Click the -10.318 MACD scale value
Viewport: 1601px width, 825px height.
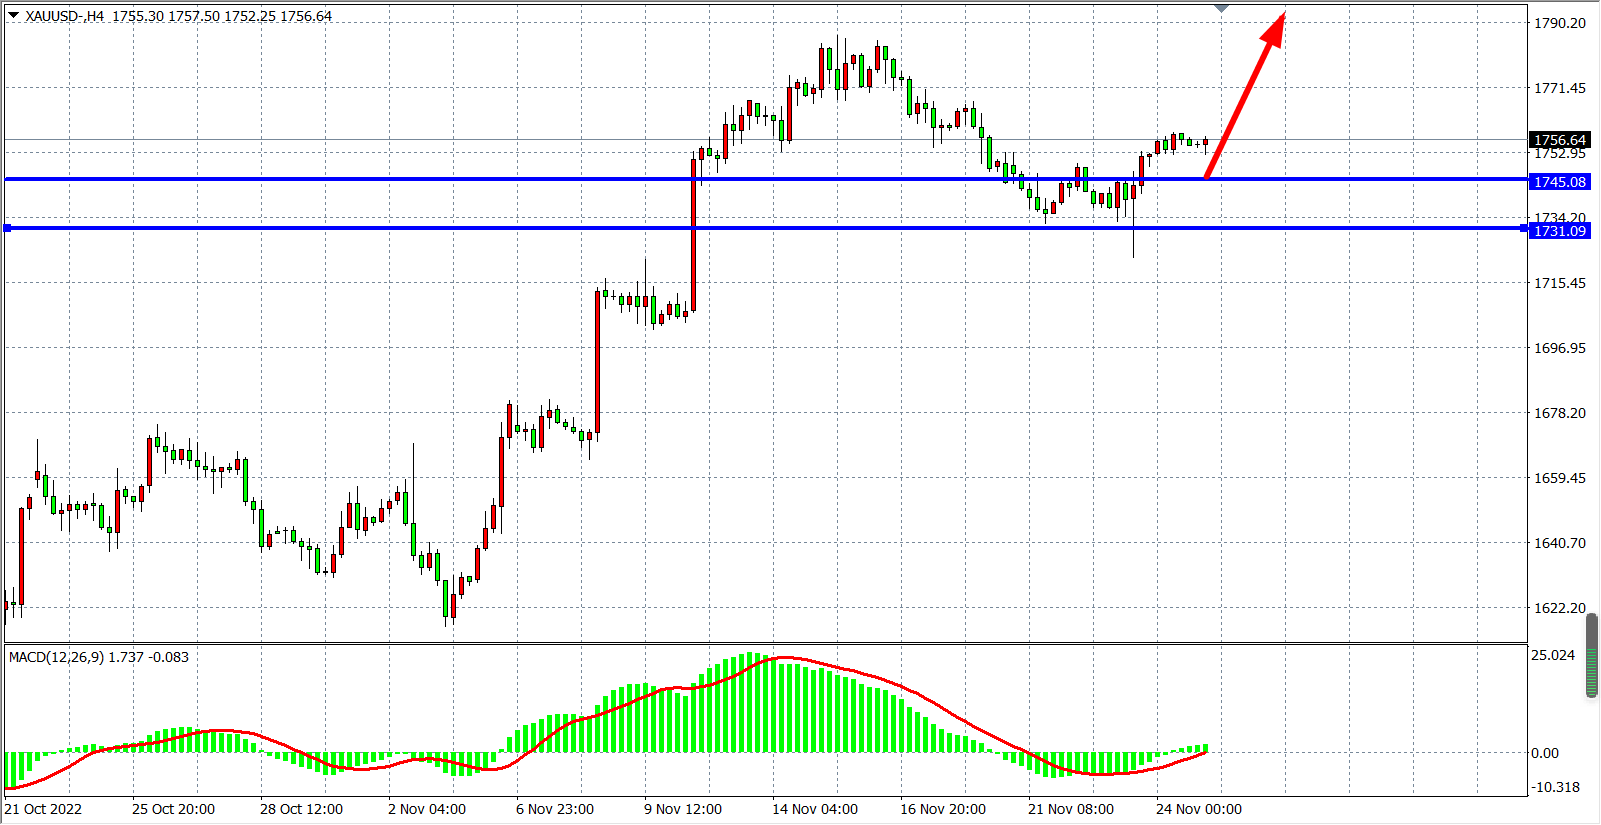point(1556,787)
